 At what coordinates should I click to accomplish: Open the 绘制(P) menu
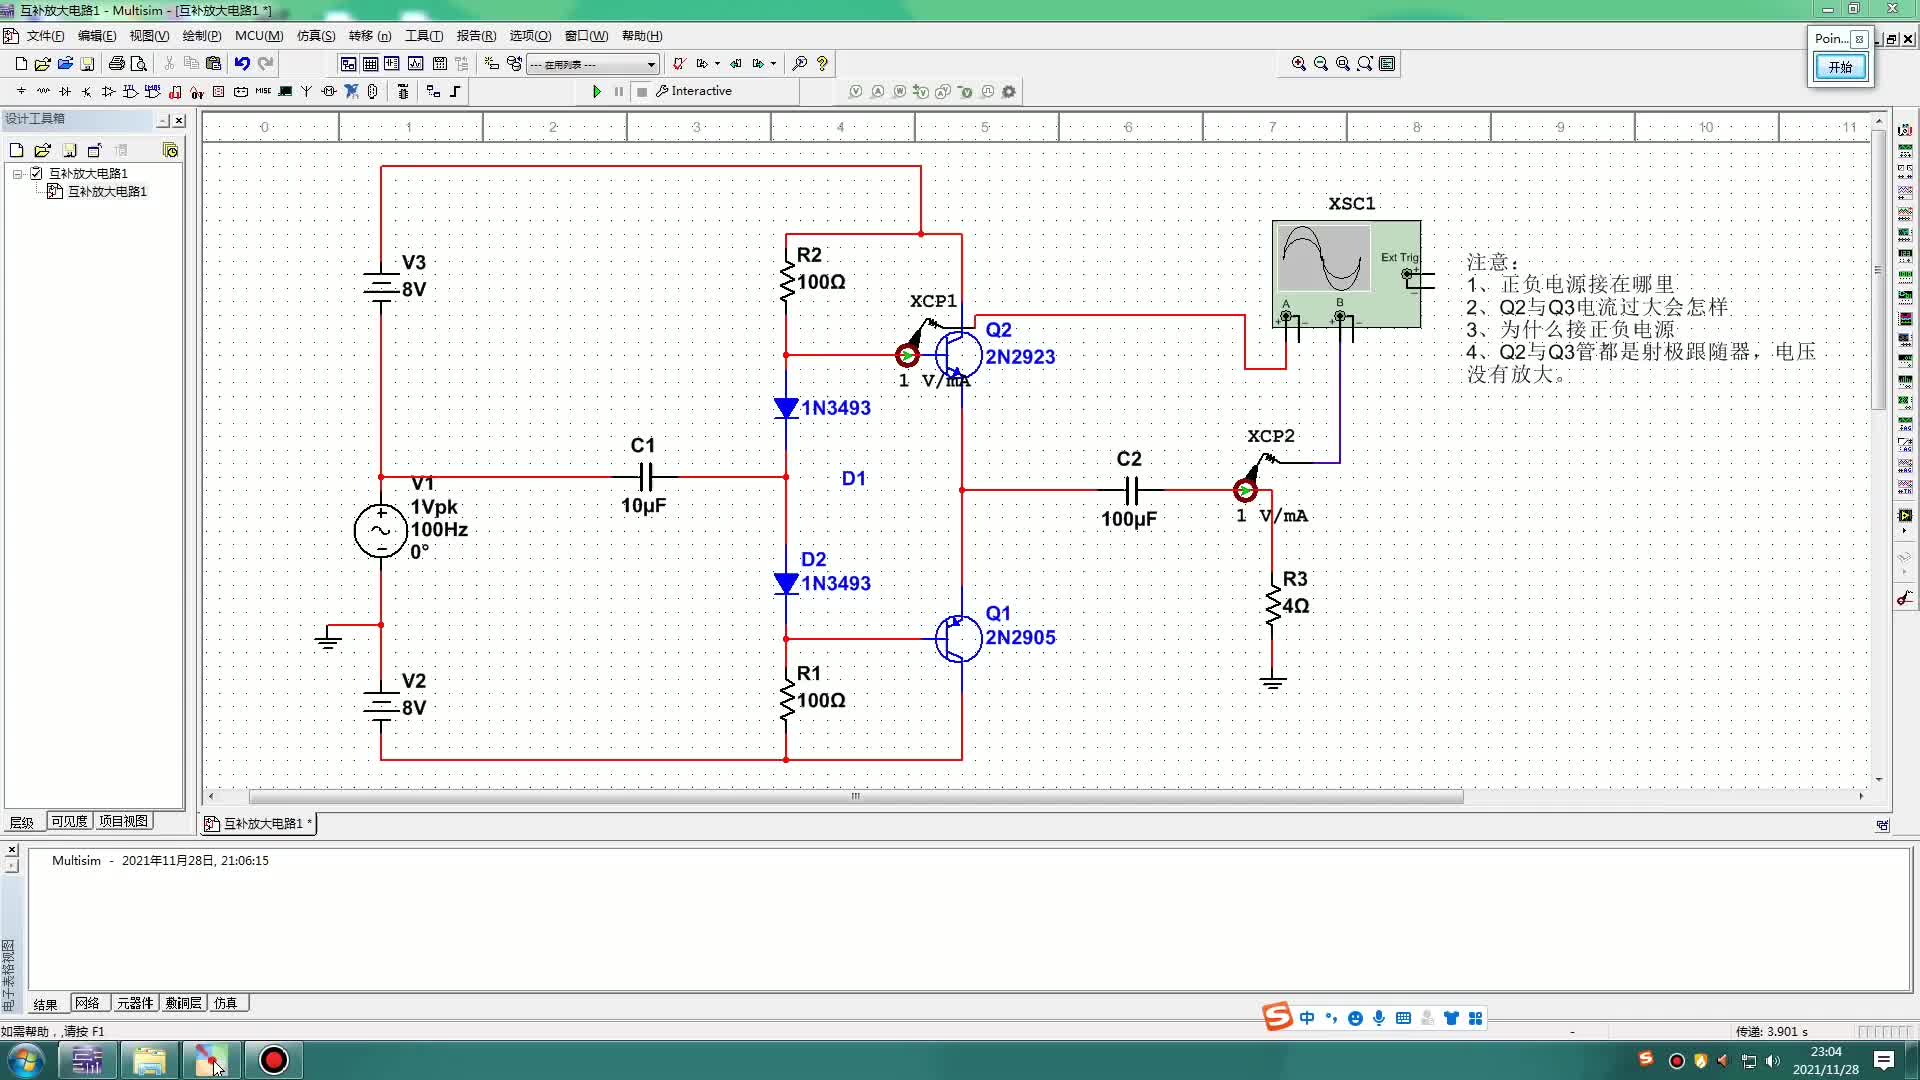coord(202,36)
